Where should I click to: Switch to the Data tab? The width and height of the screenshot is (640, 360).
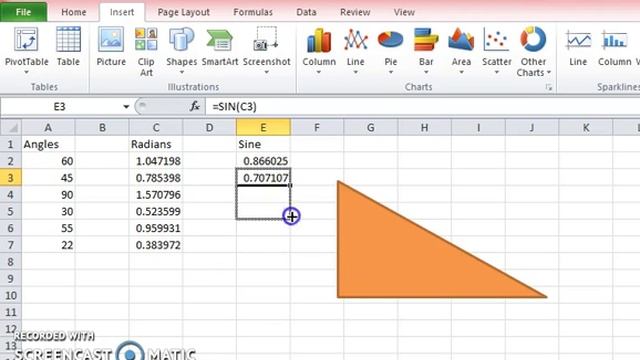point(306,12)
